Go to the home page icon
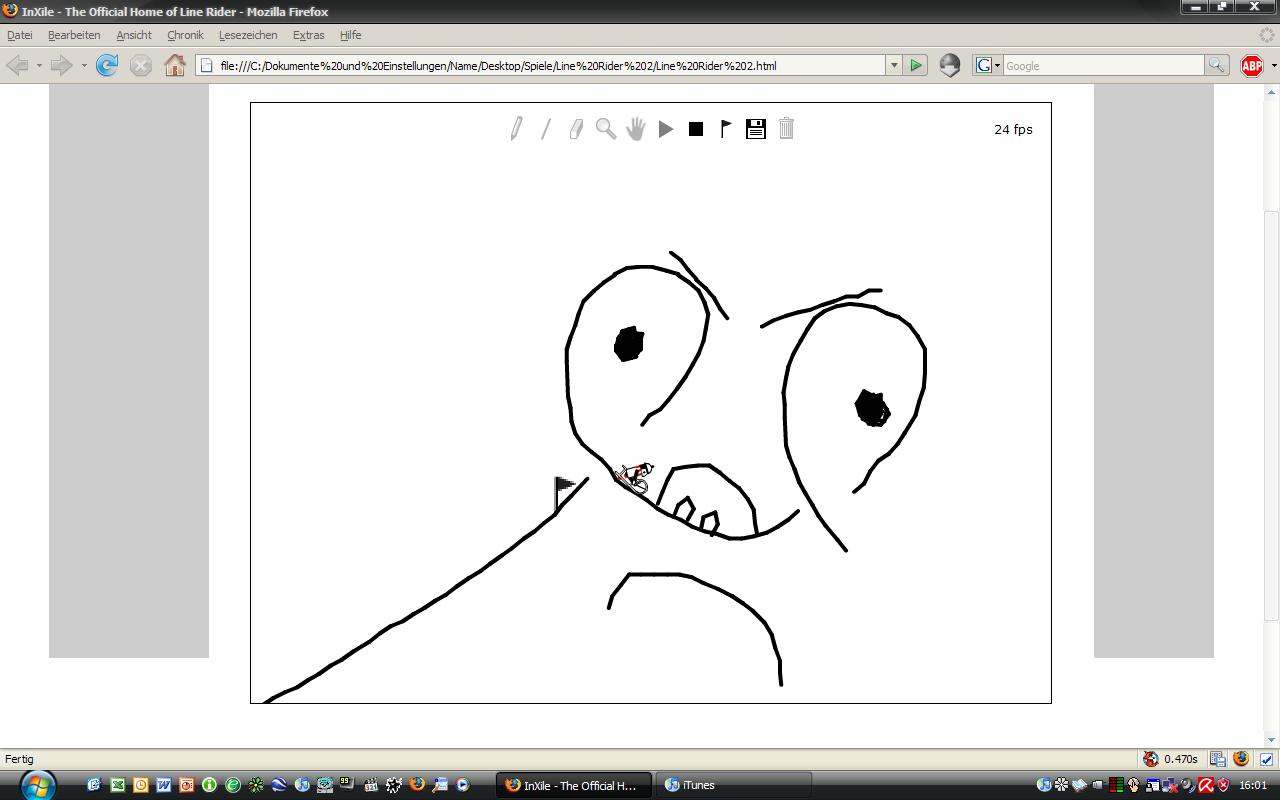The height and width of the screenshot is (800, 1280). tap(175, 66)
